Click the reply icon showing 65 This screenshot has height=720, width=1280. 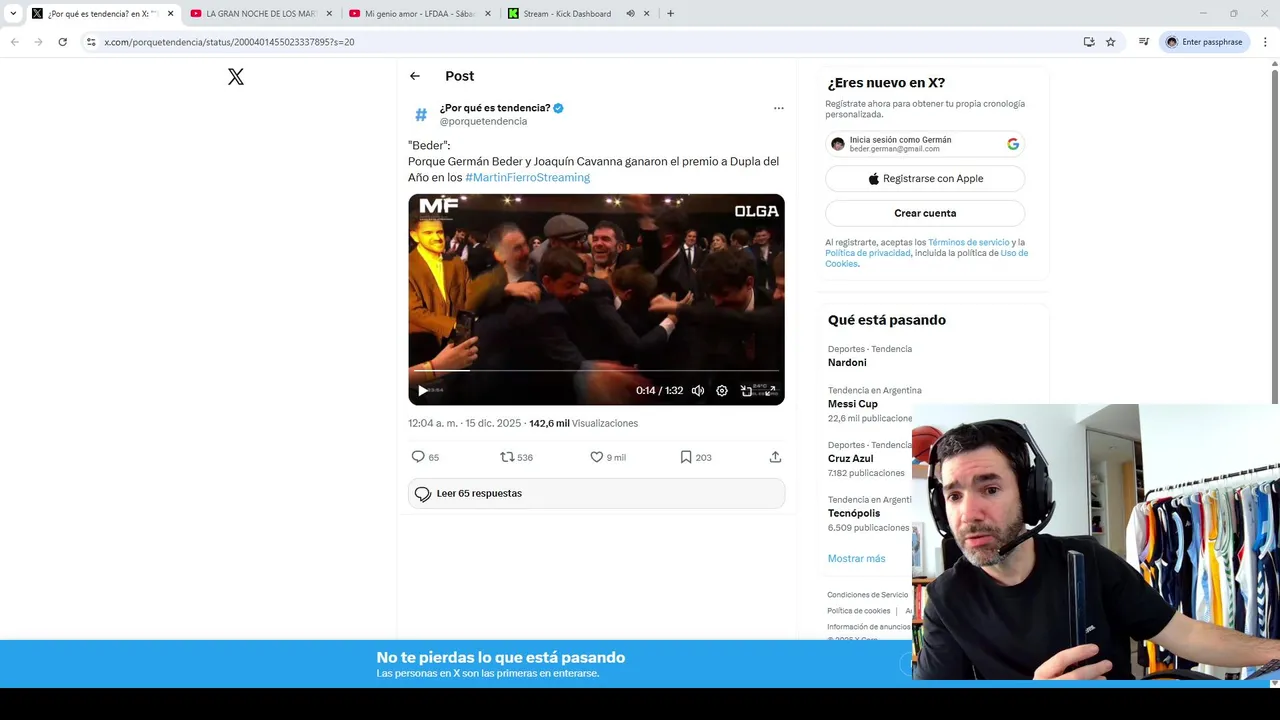tap(418, 457)
